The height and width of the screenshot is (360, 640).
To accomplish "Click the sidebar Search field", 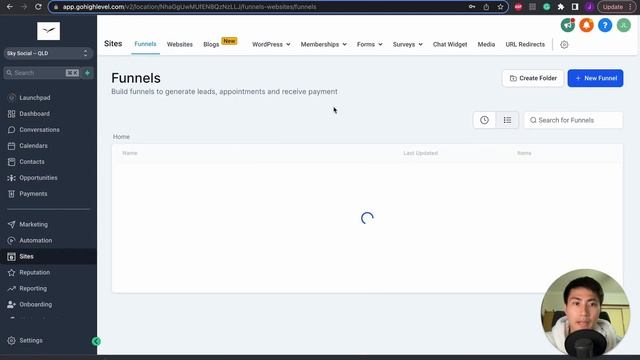I will click(x=42, y=73).
